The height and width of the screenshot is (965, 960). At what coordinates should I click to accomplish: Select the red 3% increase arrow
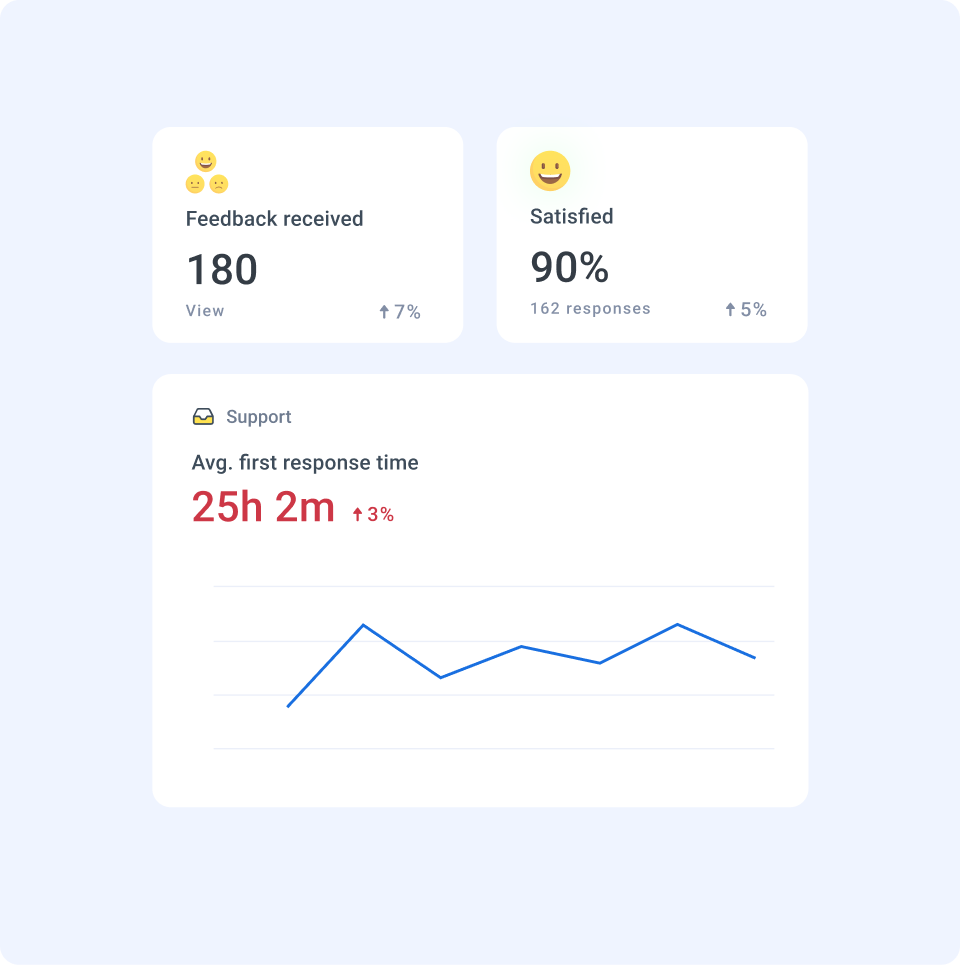[x=359, y=513]
